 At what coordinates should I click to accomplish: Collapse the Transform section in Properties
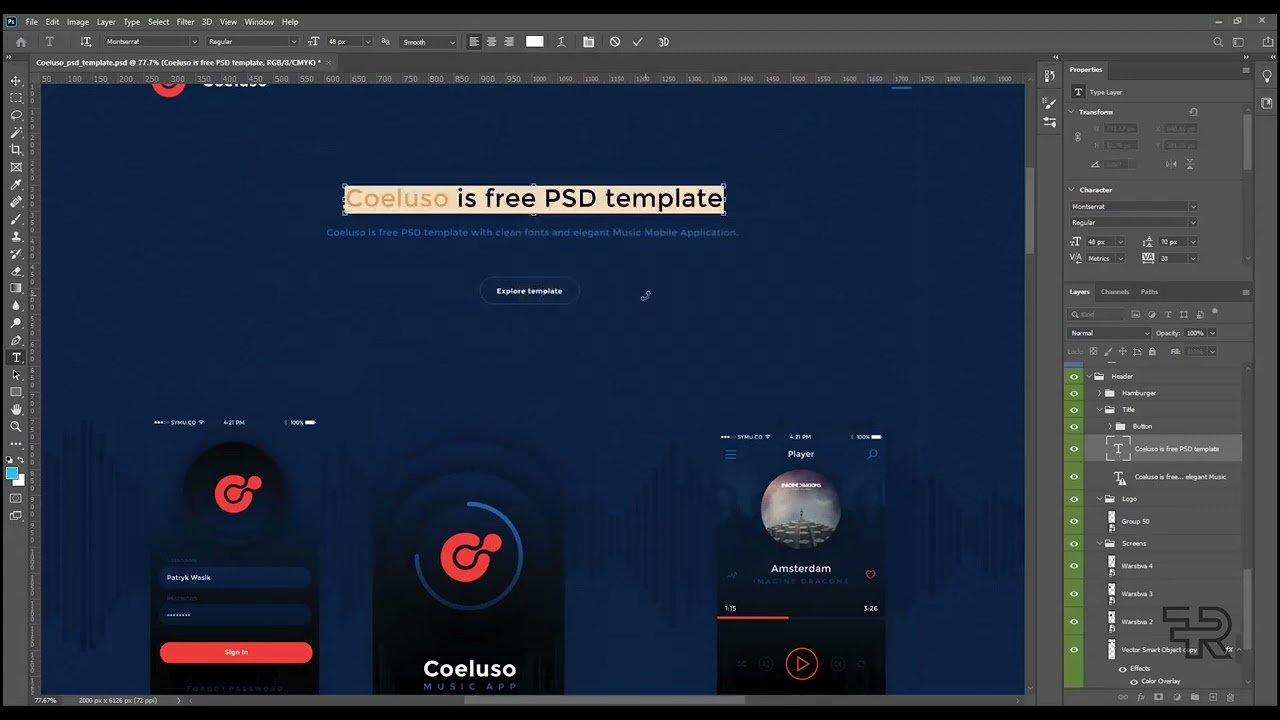[1072, 112]
